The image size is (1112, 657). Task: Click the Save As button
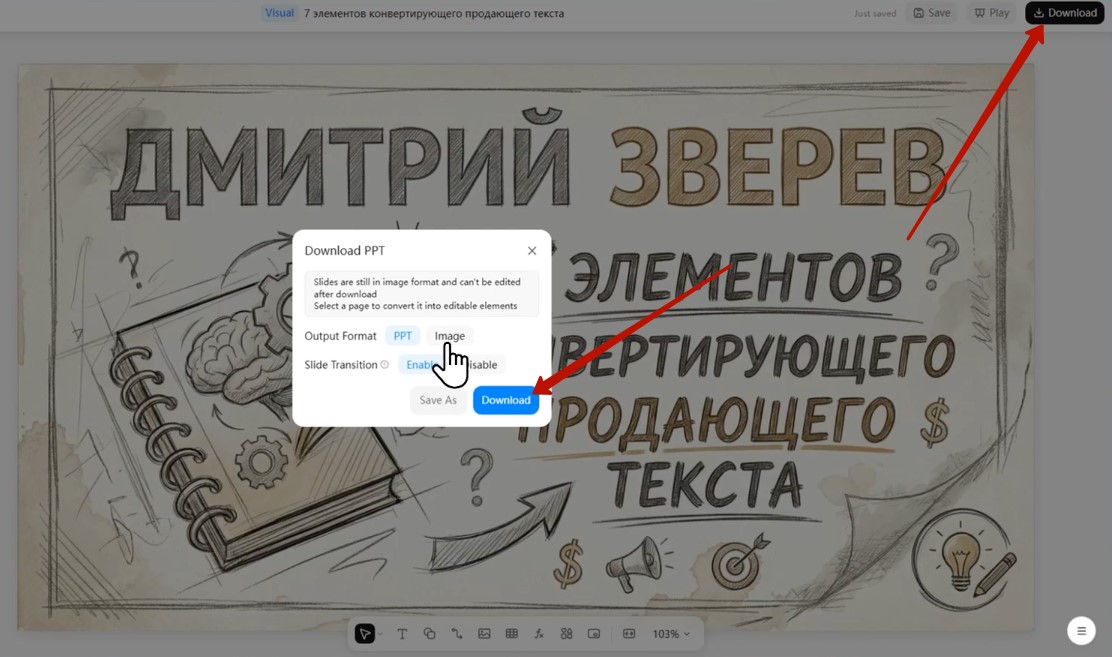pos(438,400)
